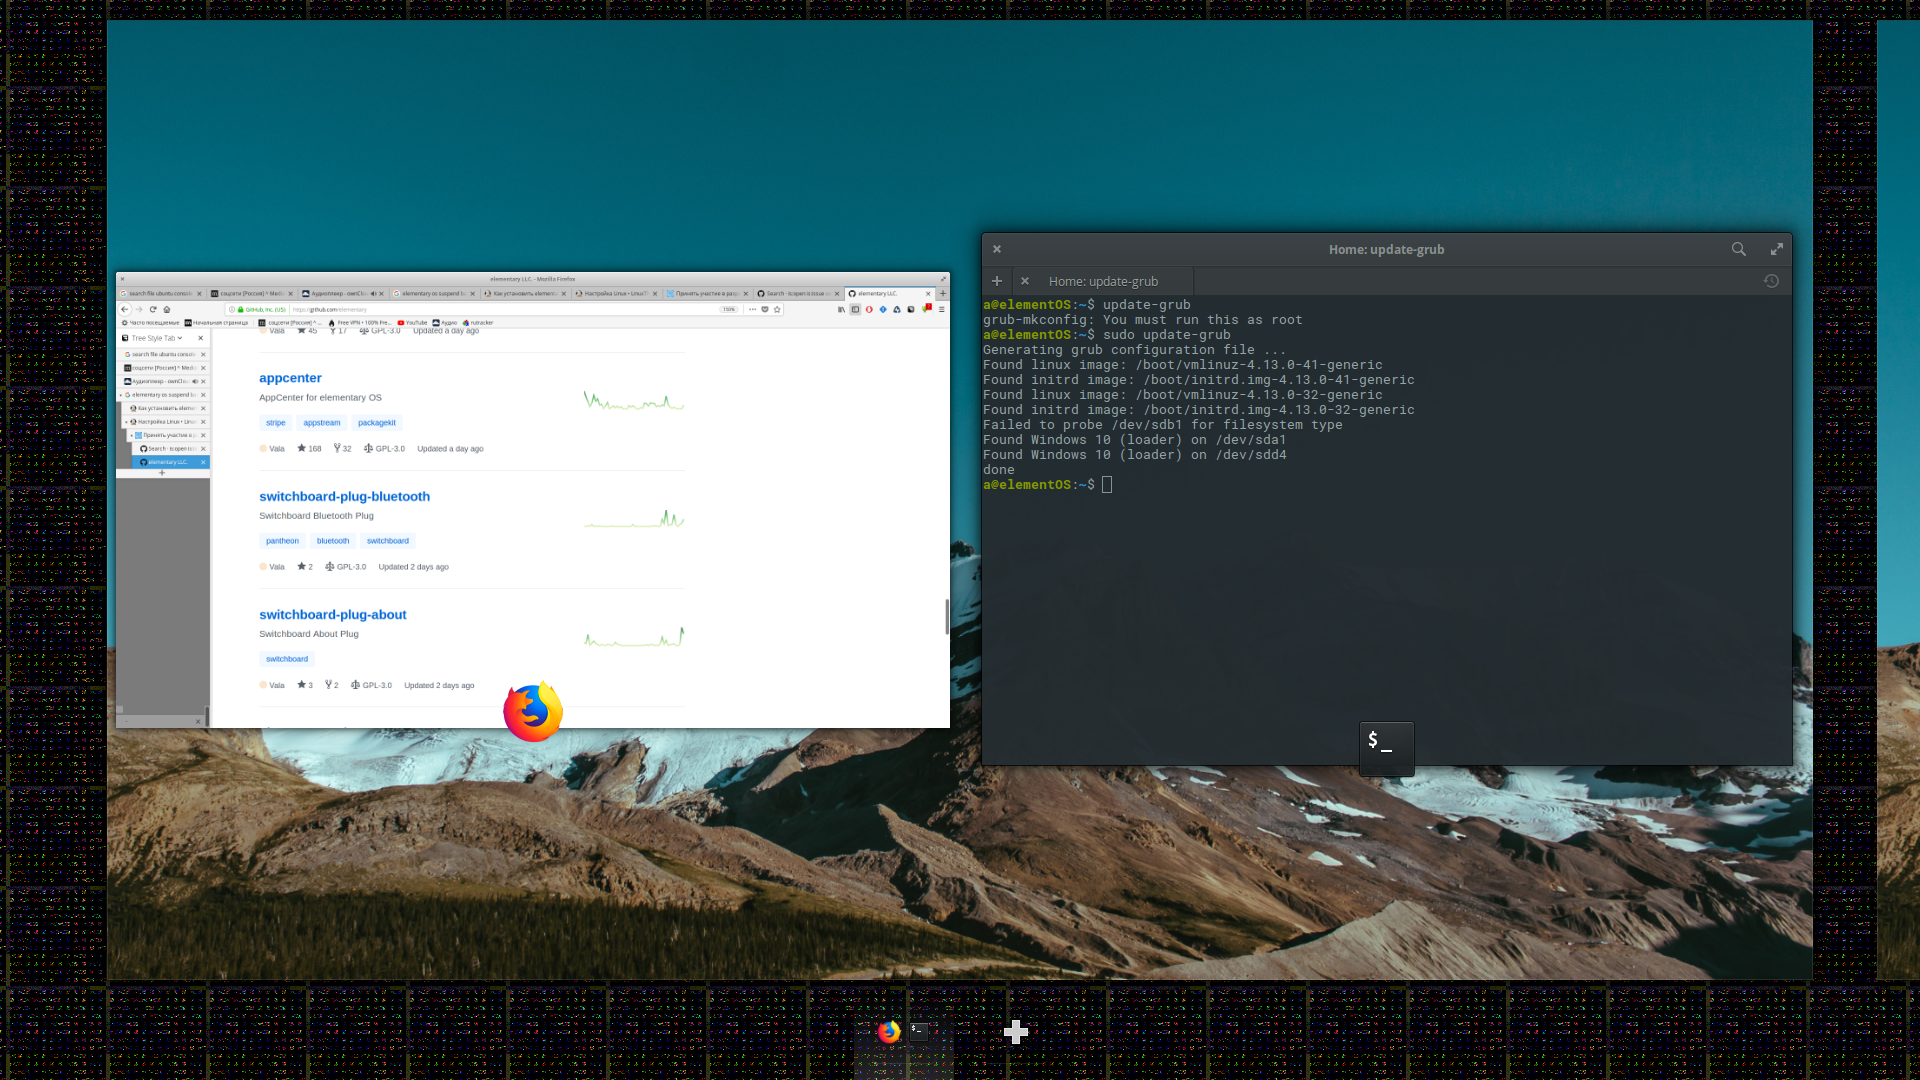Image resolution: width=1920 pixels, height=1080 pixels.
Task: Click the Firefox home button icon
Action: pyautogui.click(x=167, y=309)
